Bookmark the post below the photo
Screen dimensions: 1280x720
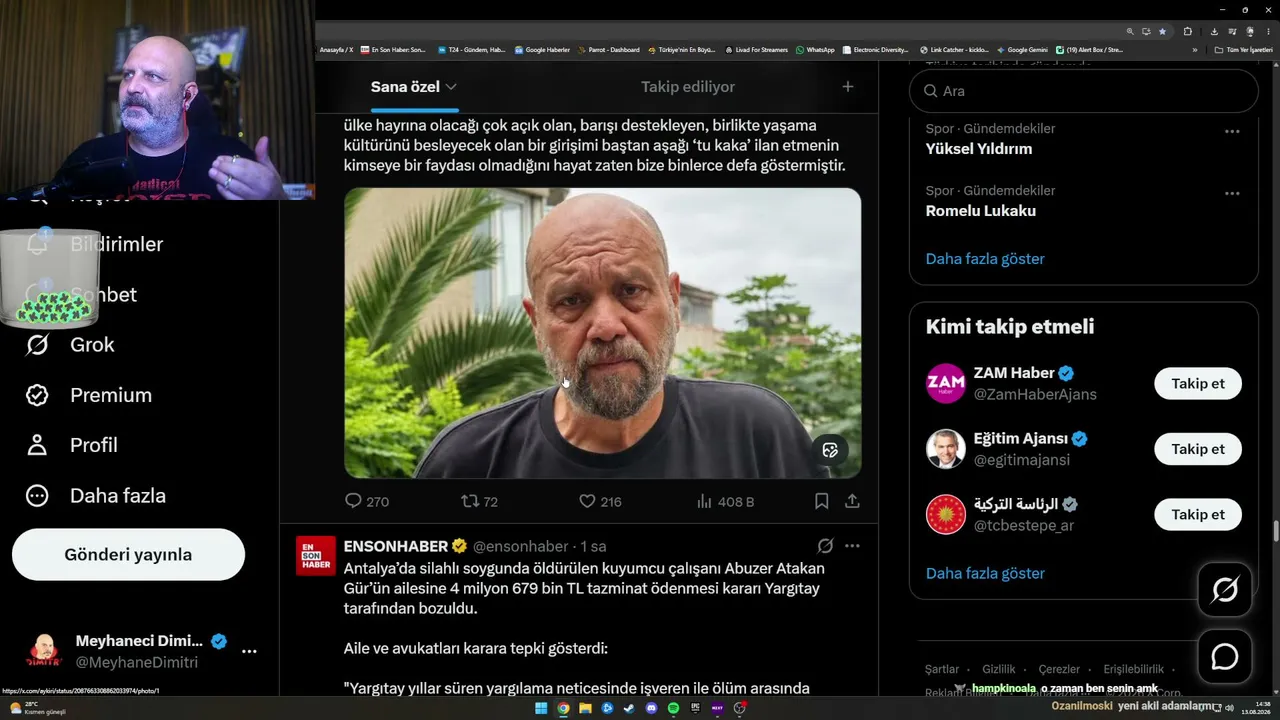[x=821, y=501]
